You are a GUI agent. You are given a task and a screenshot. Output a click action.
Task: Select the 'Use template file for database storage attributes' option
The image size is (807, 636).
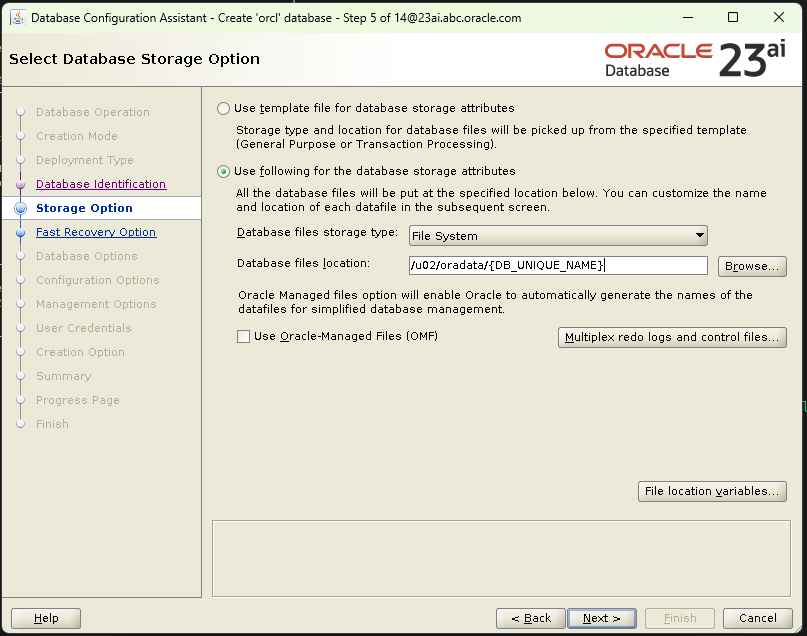[x=221, y=109]
